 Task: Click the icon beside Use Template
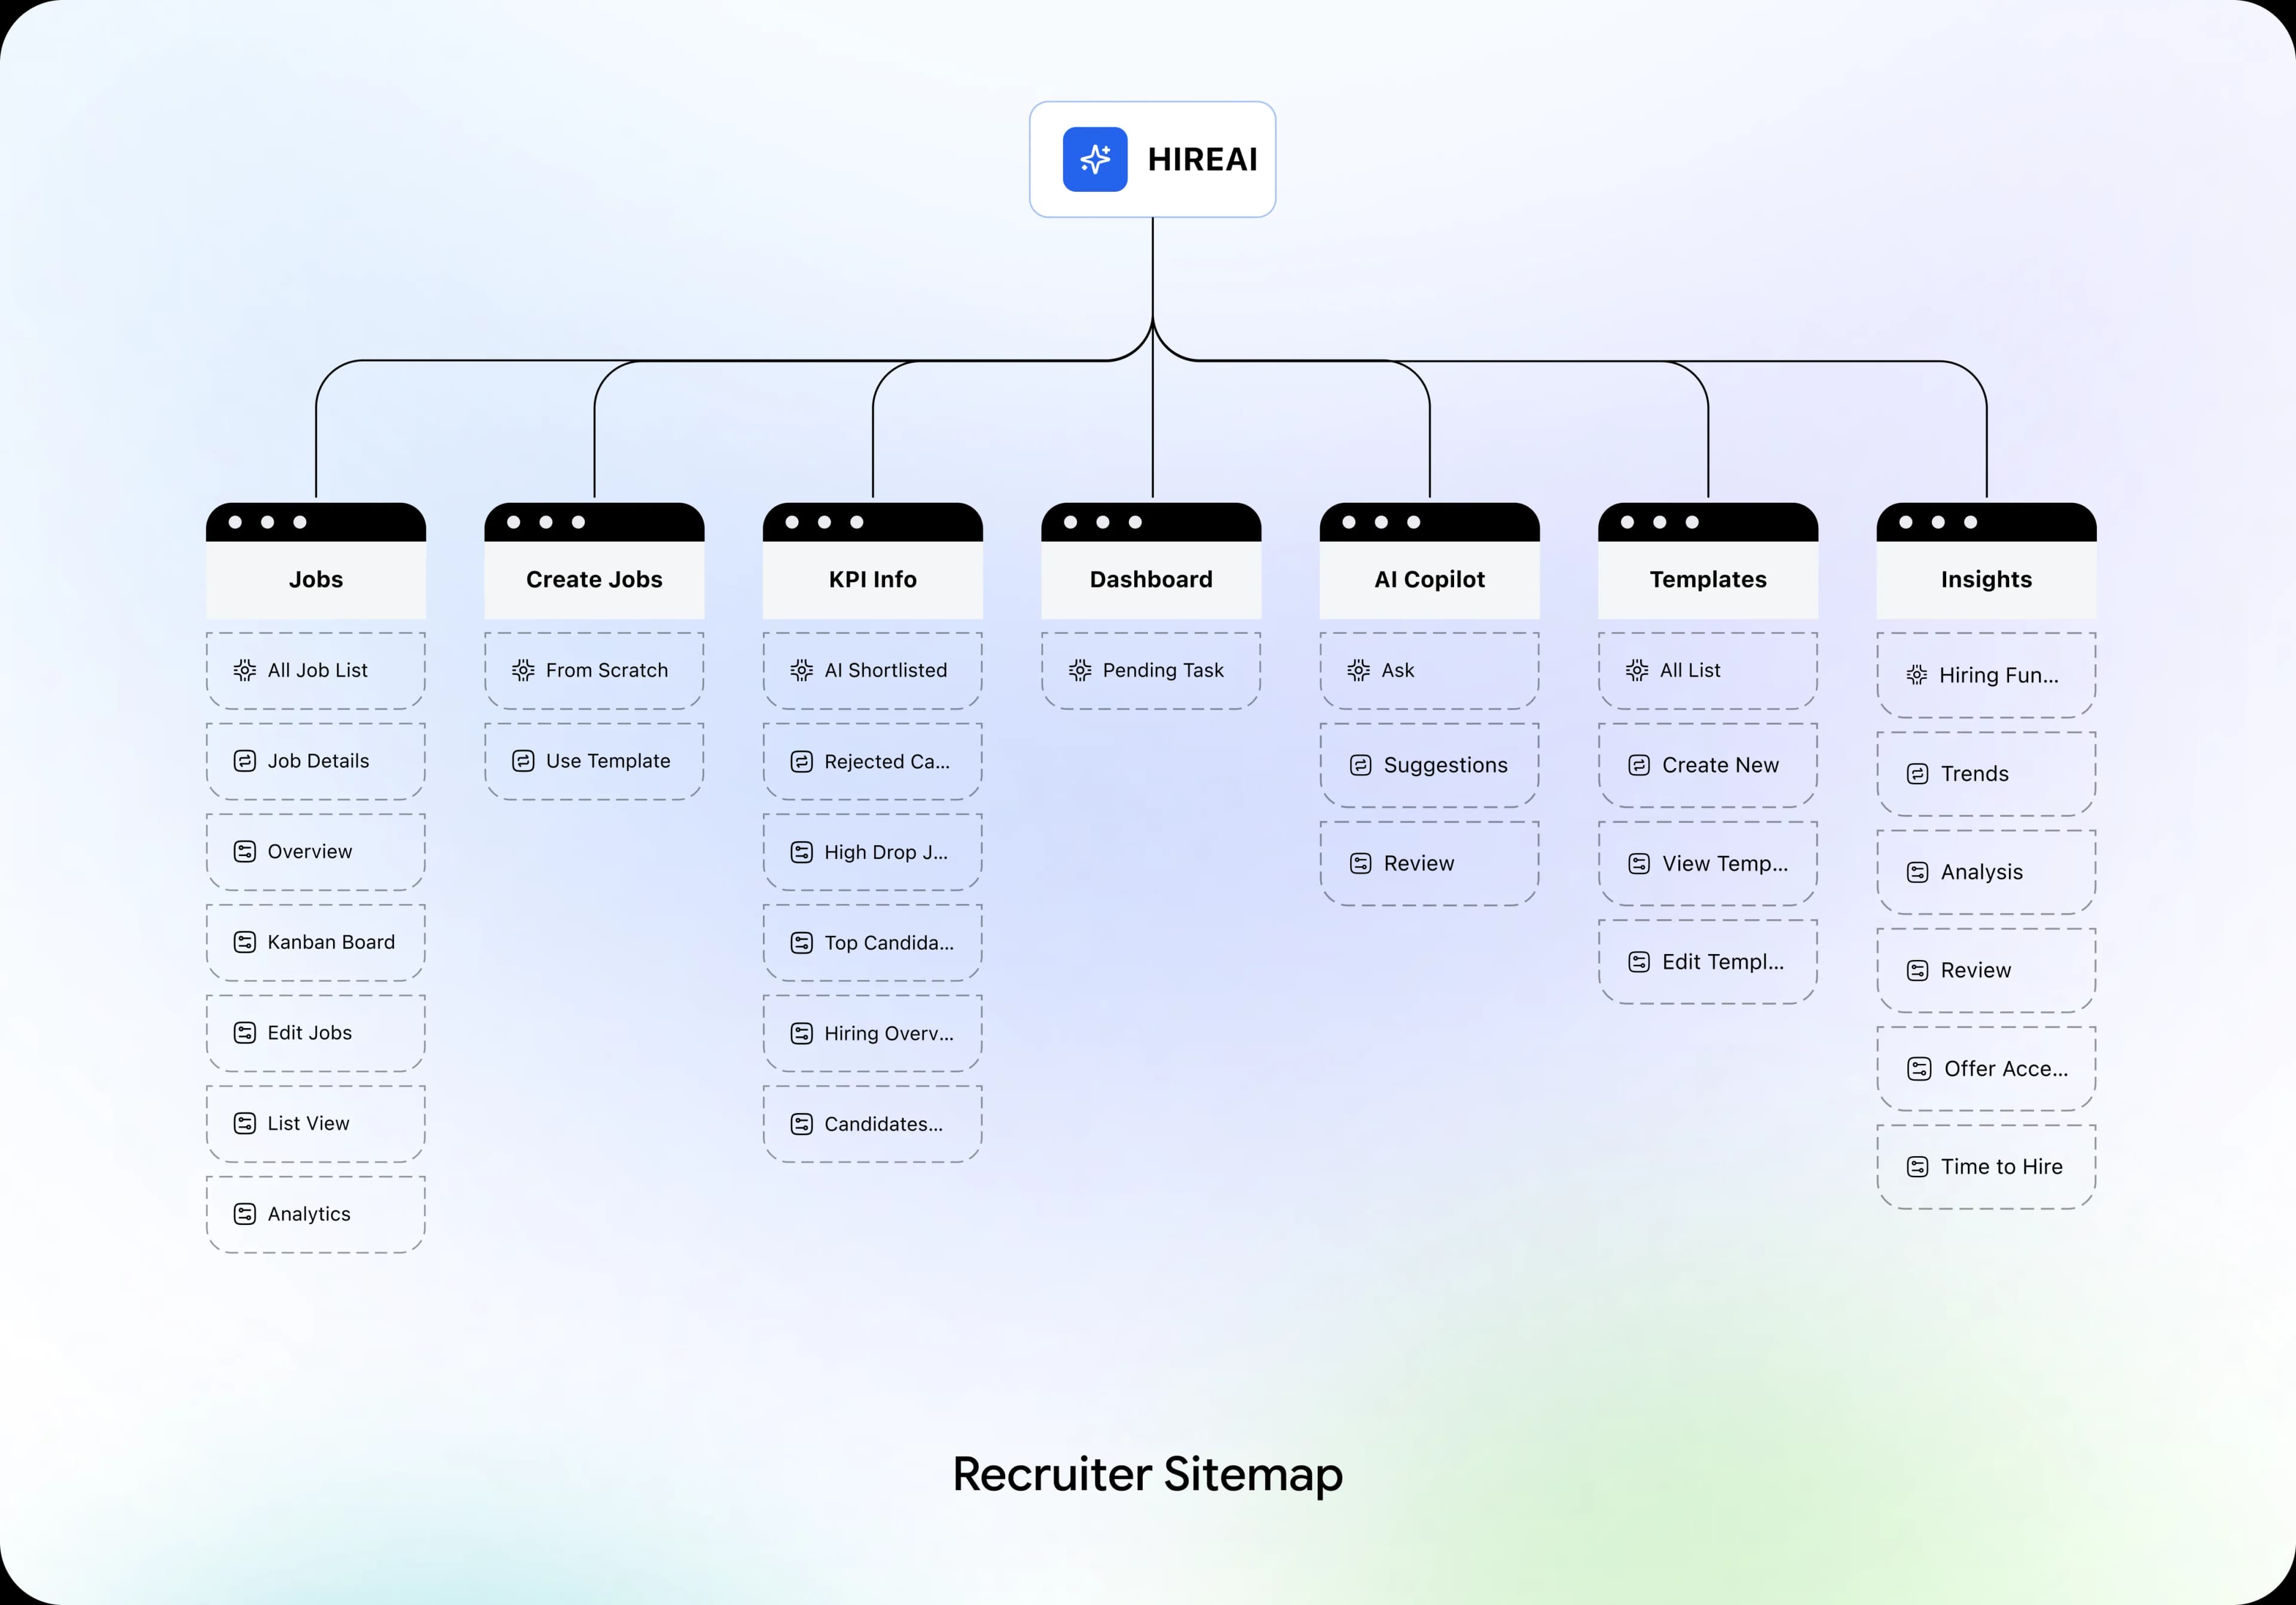pos(523,761)
